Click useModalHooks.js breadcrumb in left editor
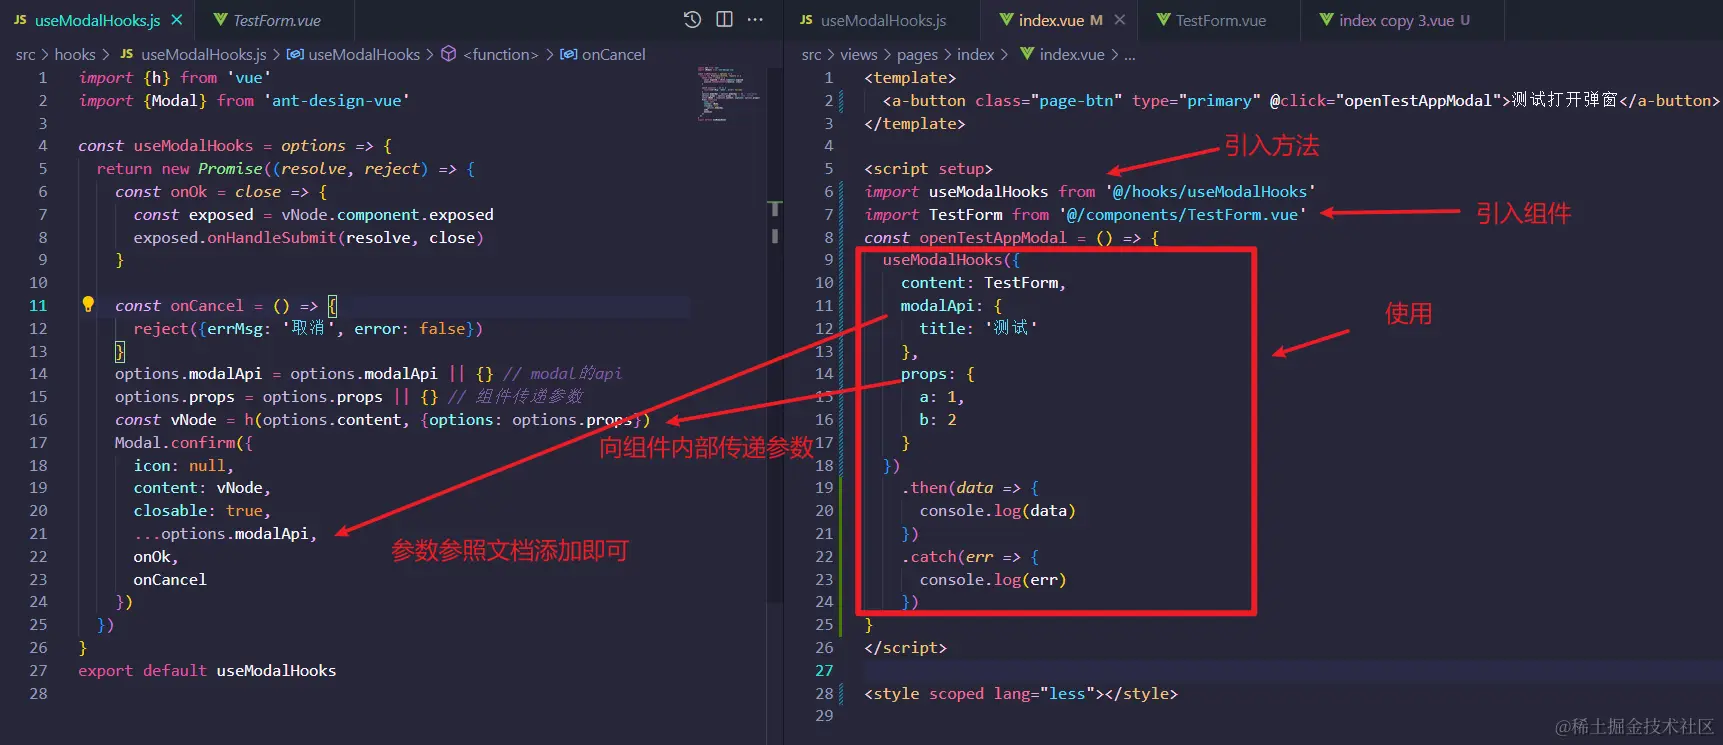 204,55
